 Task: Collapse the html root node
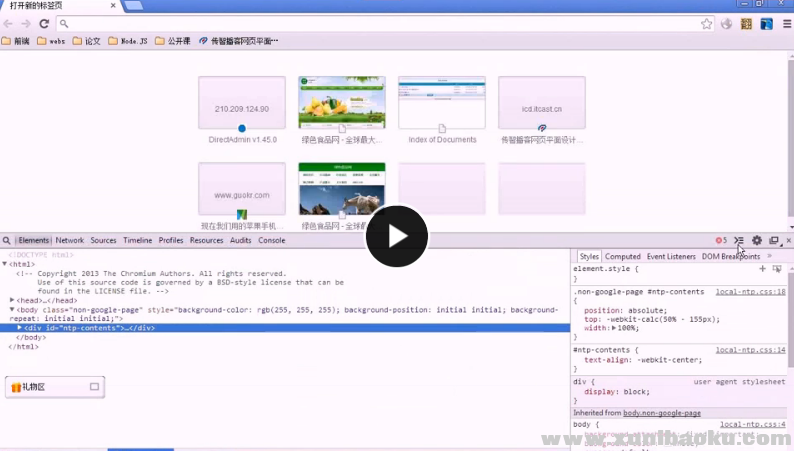(5, 264)
